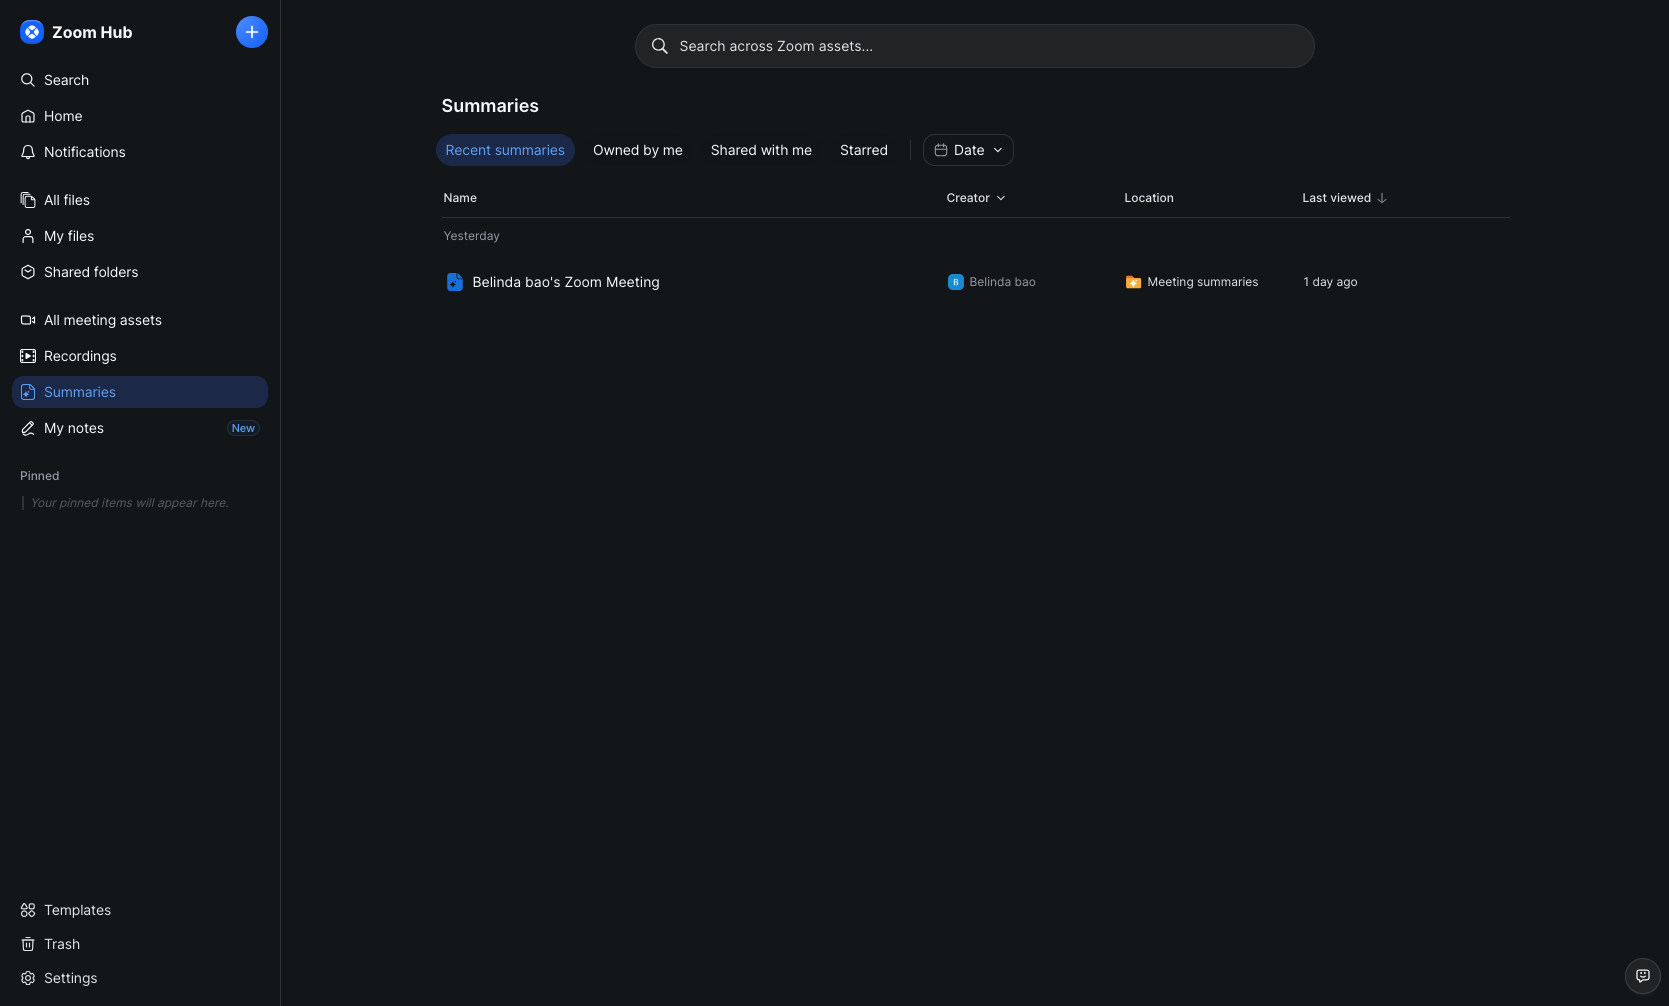This screenshot has width=1669, height=1006.
Task: Open All files in the sidebar
Action: pyautogui.click(x=140, y=200)
